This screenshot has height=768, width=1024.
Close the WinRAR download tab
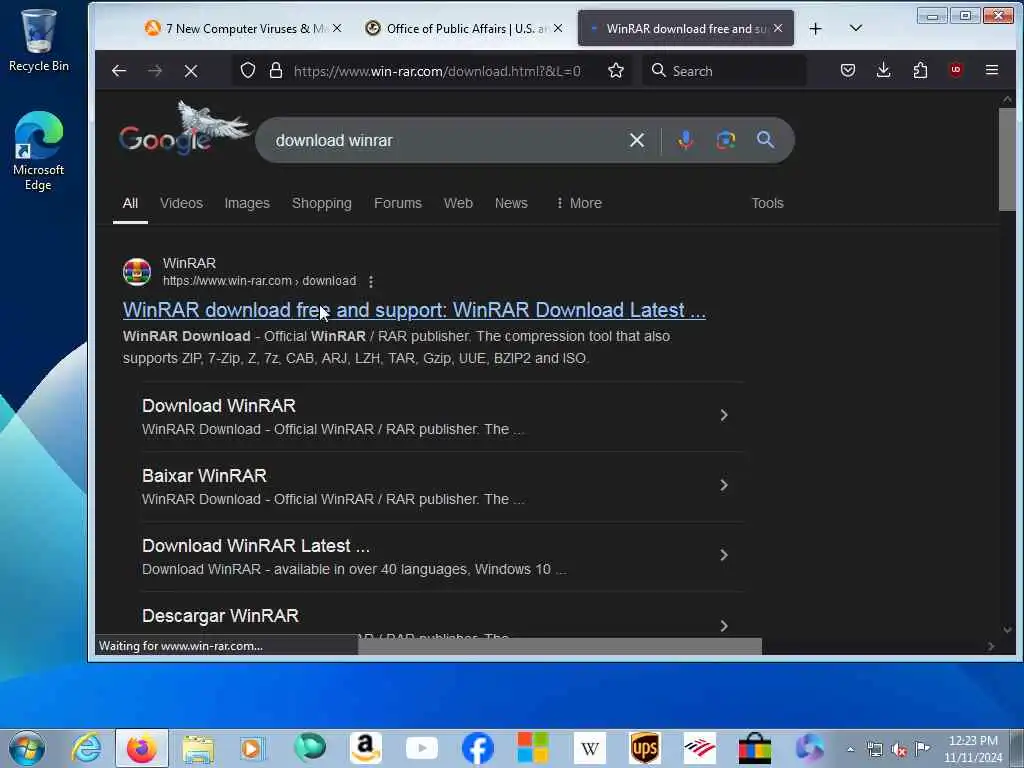(778, 28)
